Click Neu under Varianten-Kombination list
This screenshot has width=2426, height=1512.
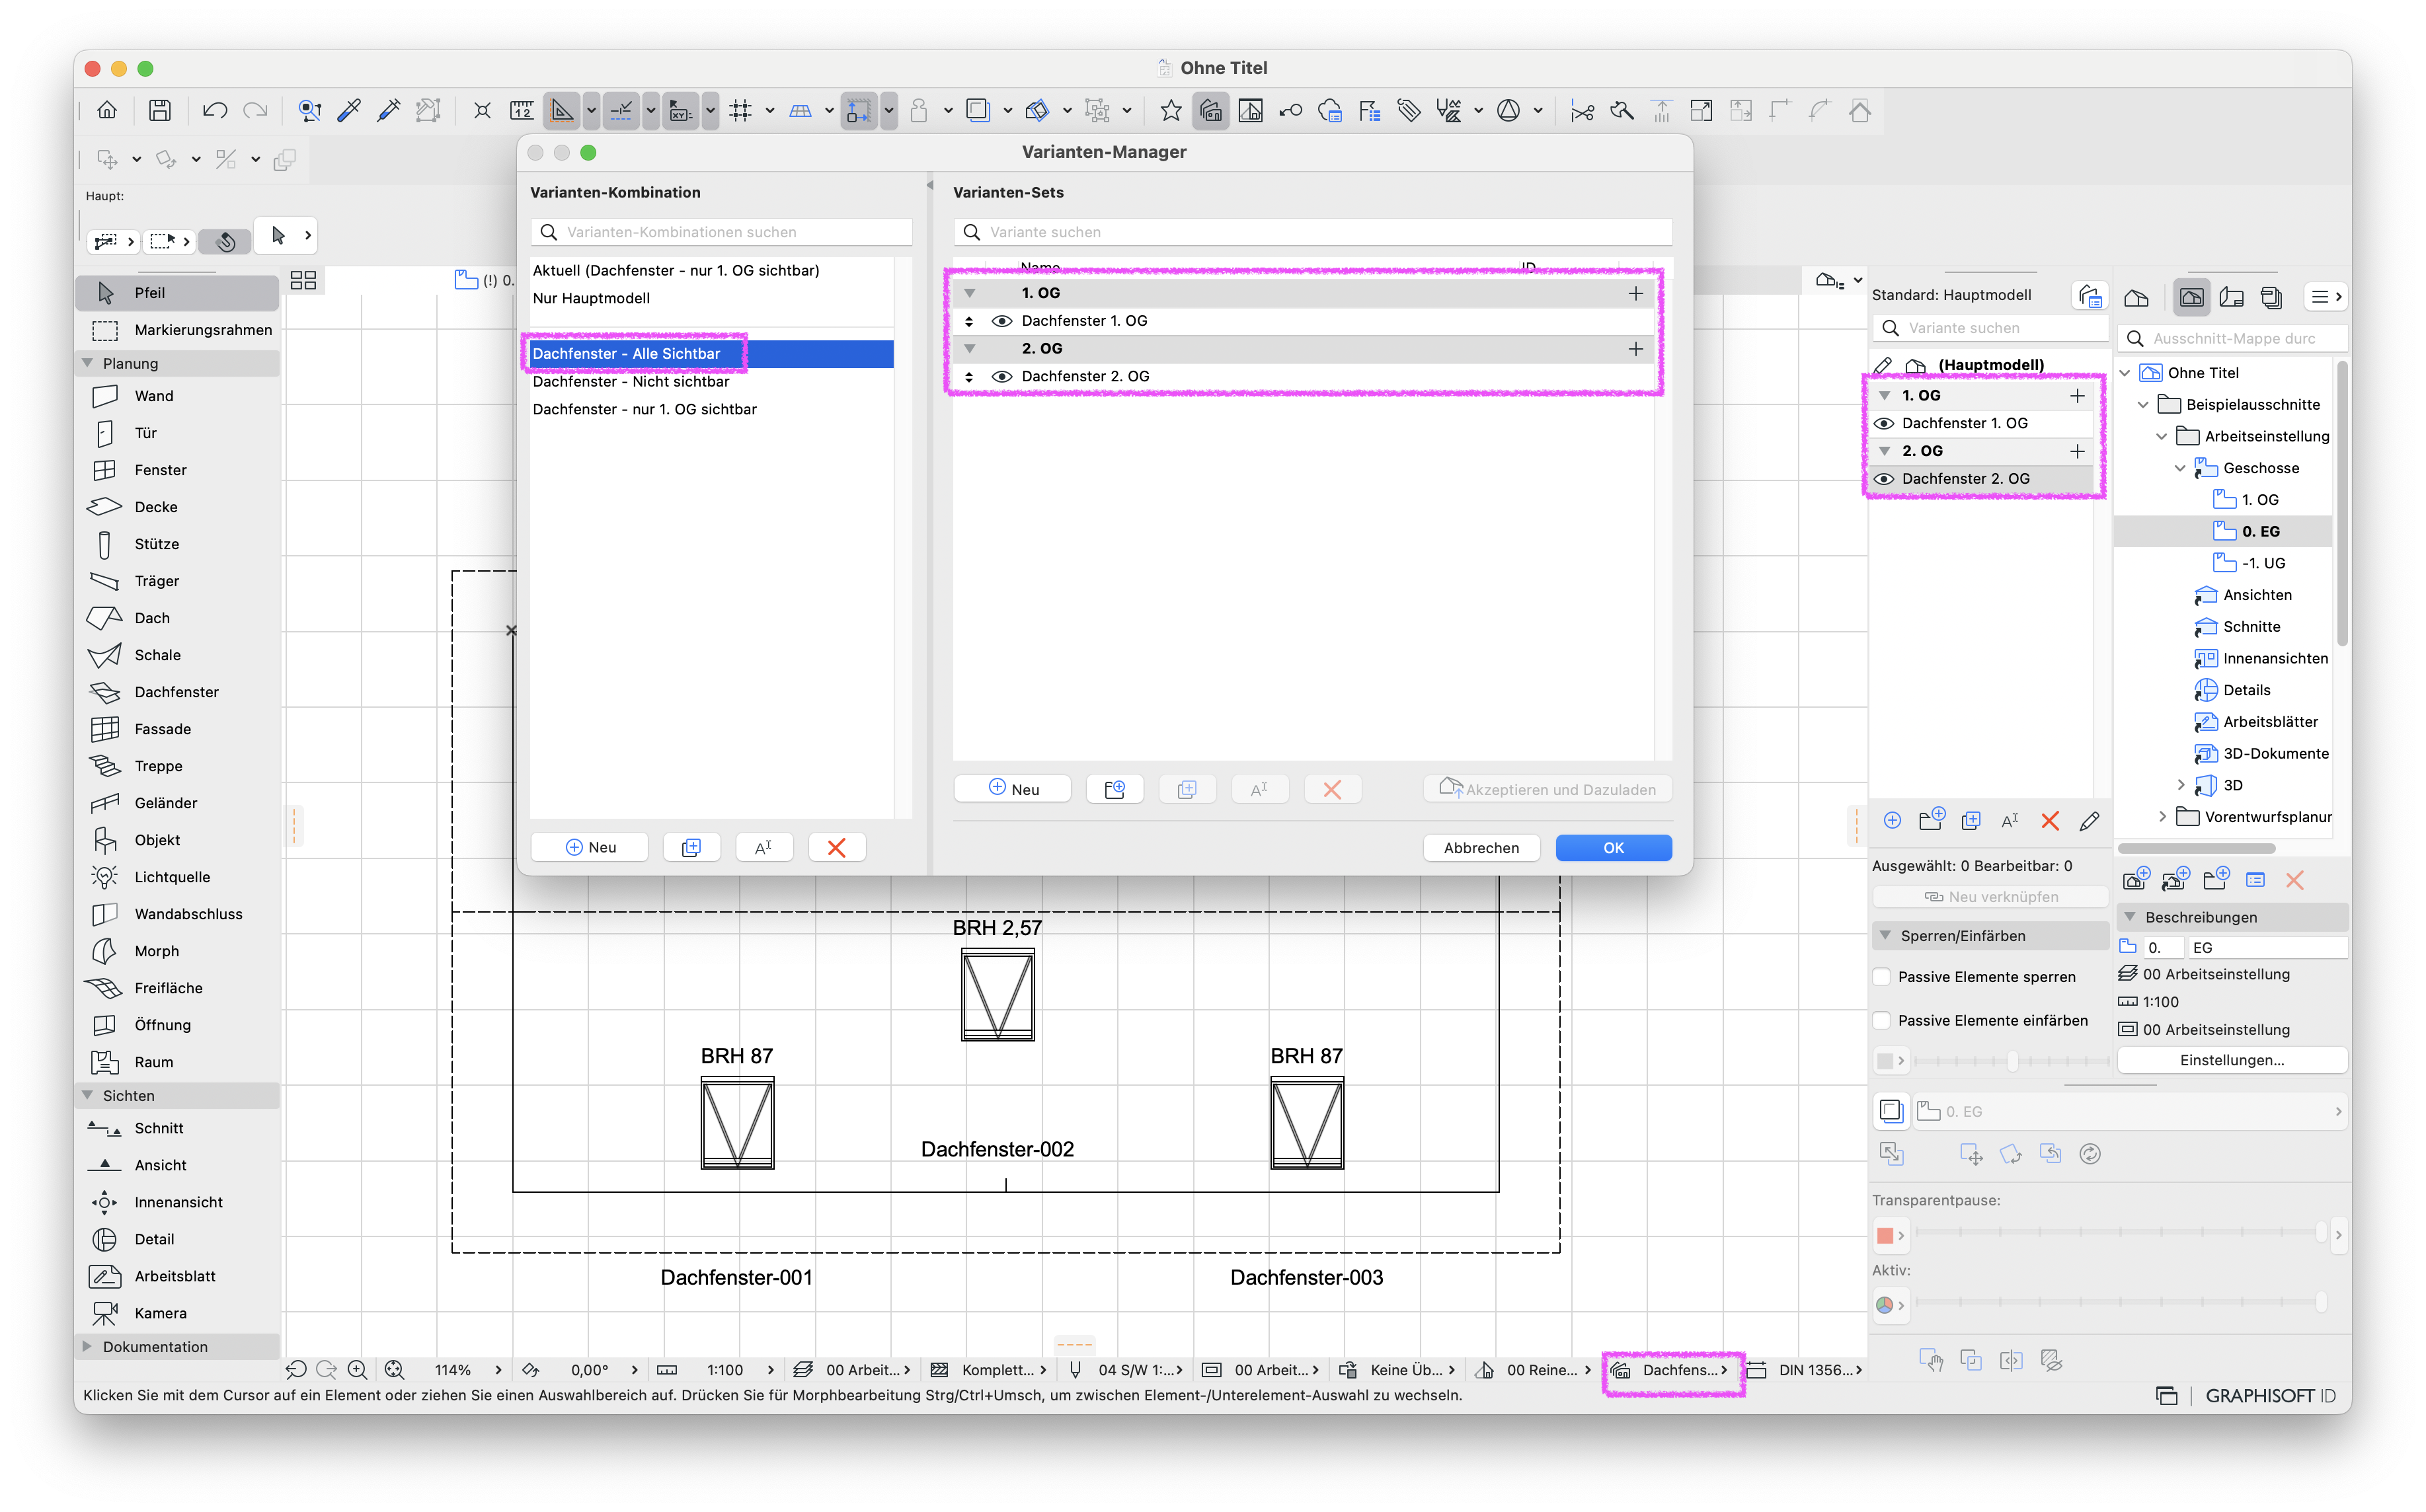[590, 848]
